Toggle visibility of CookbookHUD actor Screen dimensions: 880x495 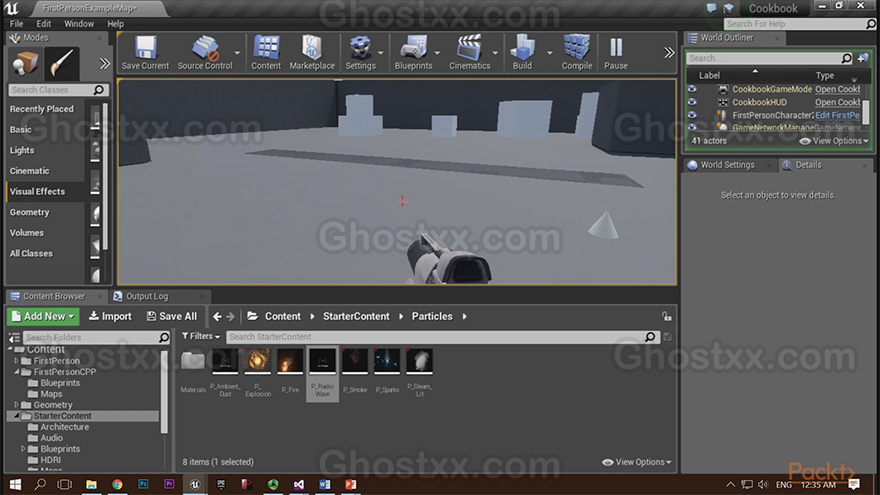click(692, 102)
